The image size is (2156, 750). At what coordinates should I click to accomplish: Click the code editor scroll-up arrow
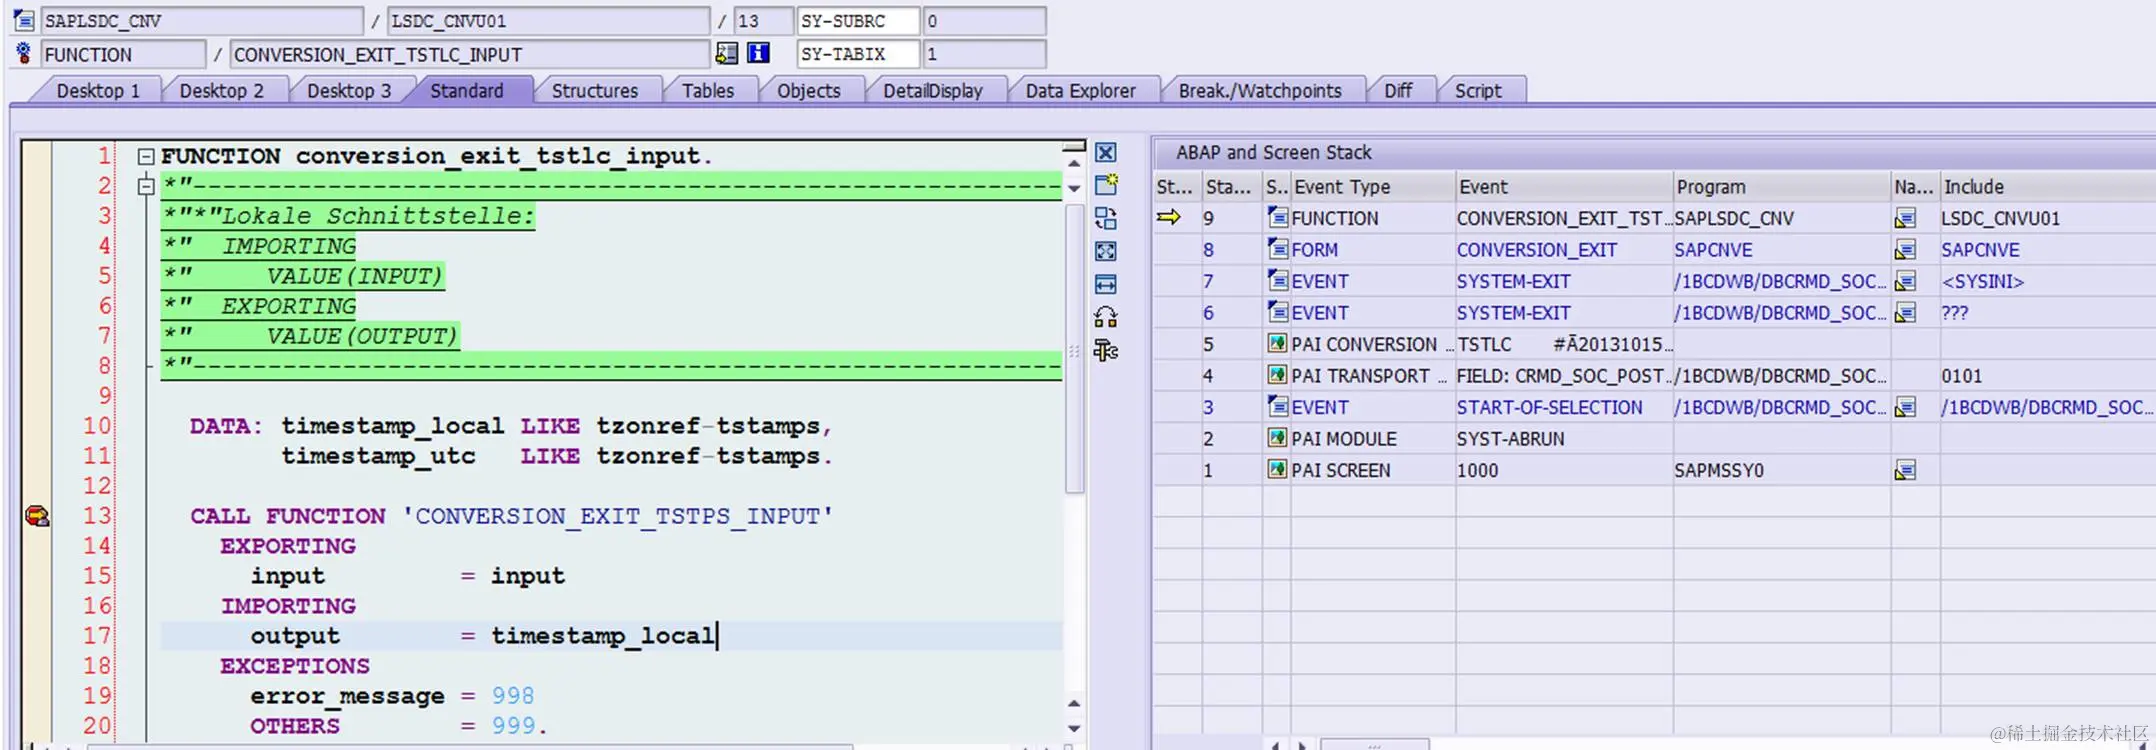pyautogui.click(x=1074, y=163)
